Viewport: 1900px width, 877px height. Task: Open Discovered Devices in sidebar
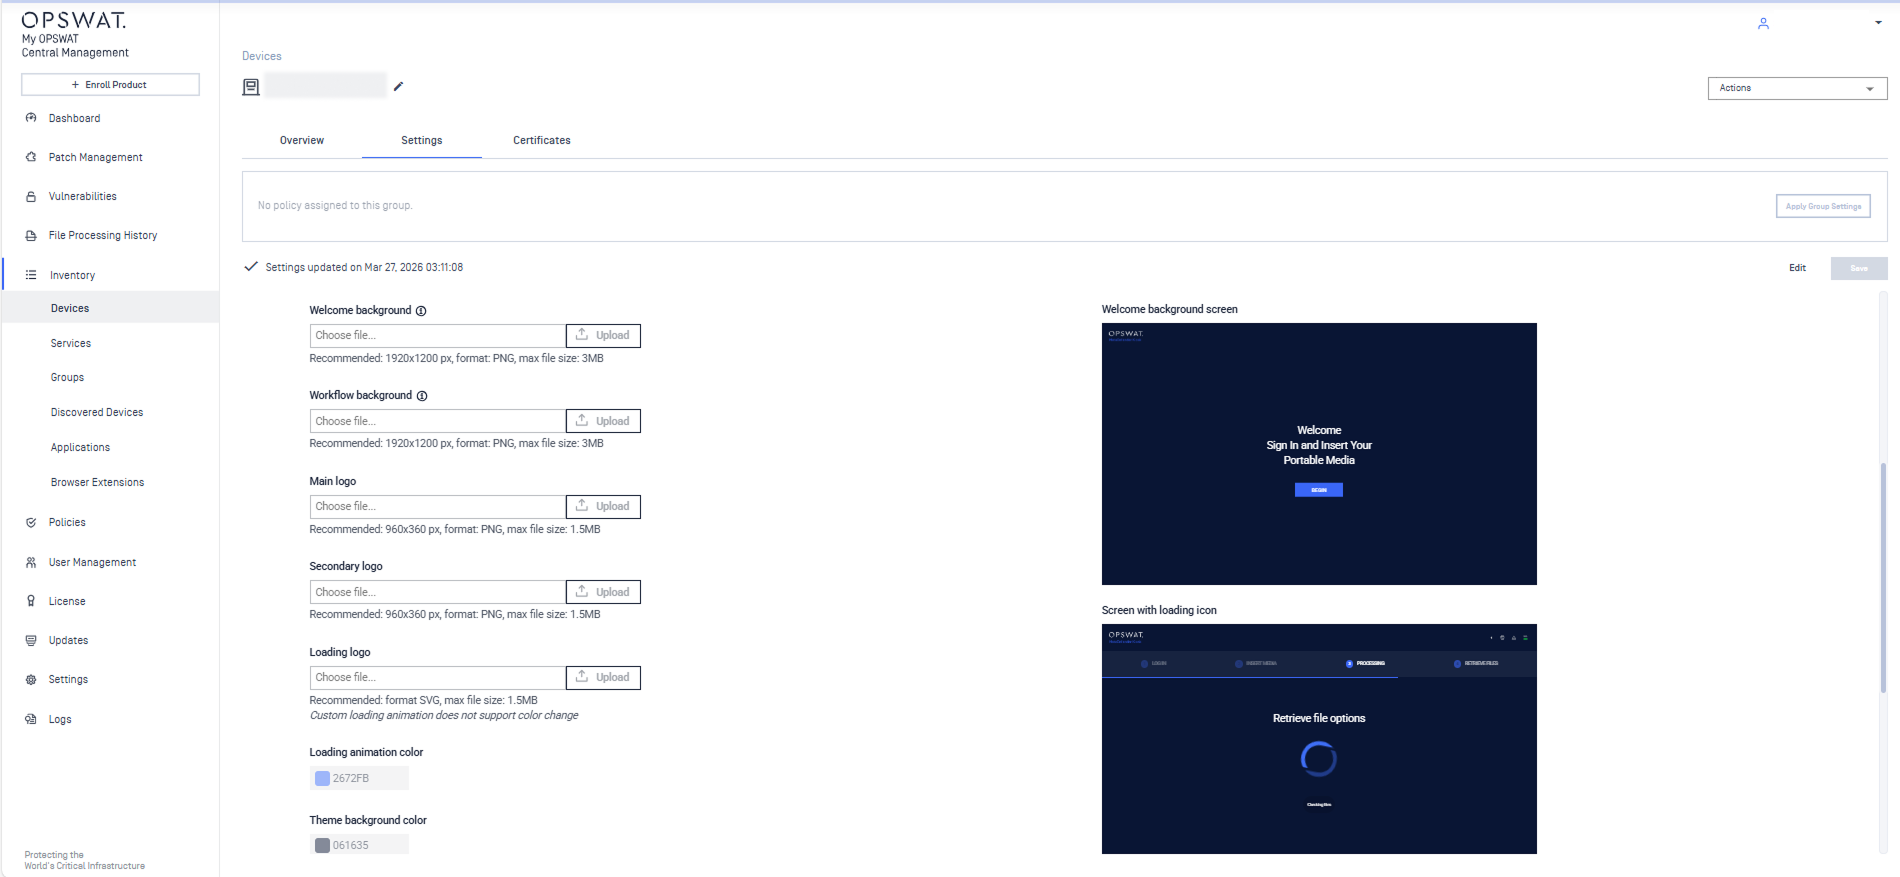tap(97, 412)
